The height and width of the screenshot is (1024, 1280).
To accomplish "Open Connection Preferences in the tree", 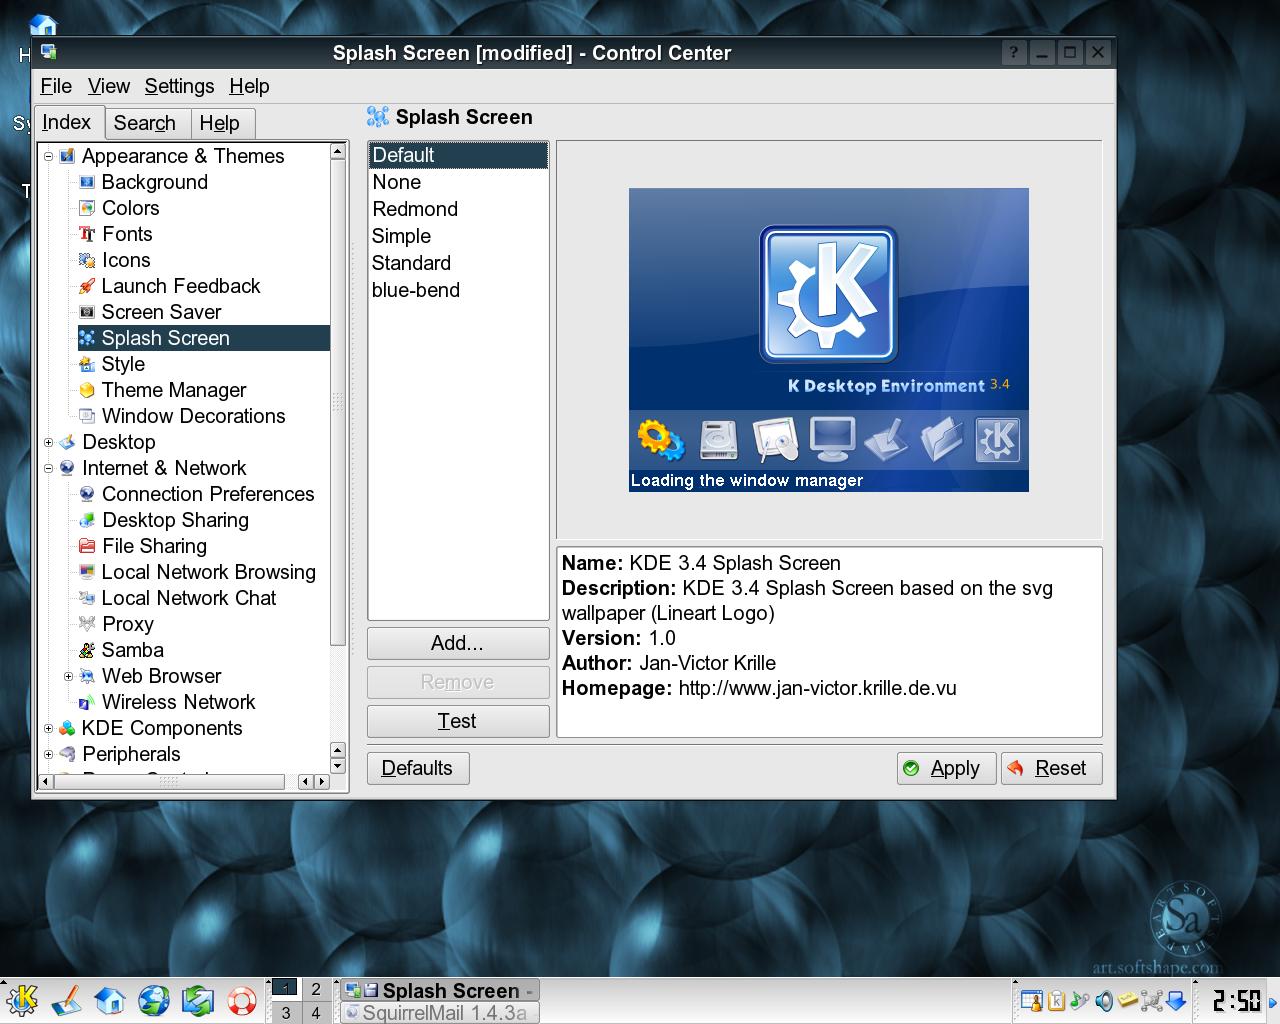I will click(207, 494).
